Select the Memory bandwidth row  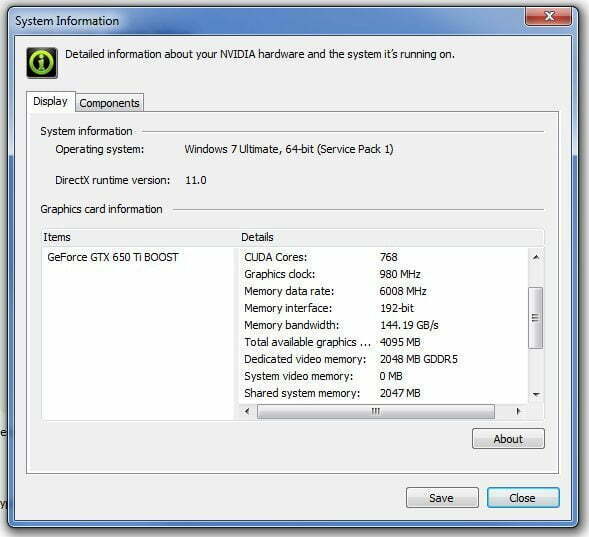coord(383,325)
